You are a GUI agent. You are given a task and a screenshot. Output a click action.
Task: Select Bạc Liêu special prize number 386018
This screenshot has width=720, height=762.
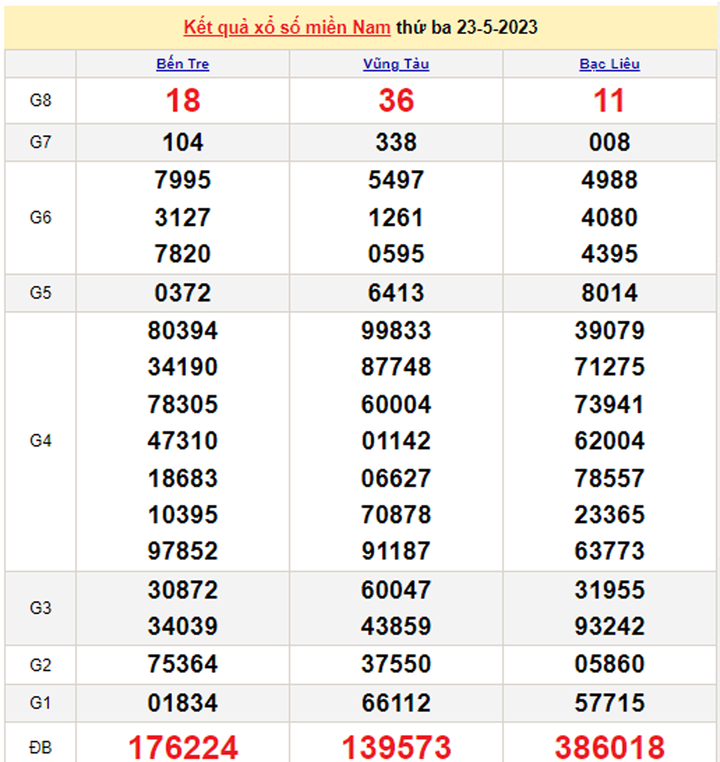click(x=609, y=746)
